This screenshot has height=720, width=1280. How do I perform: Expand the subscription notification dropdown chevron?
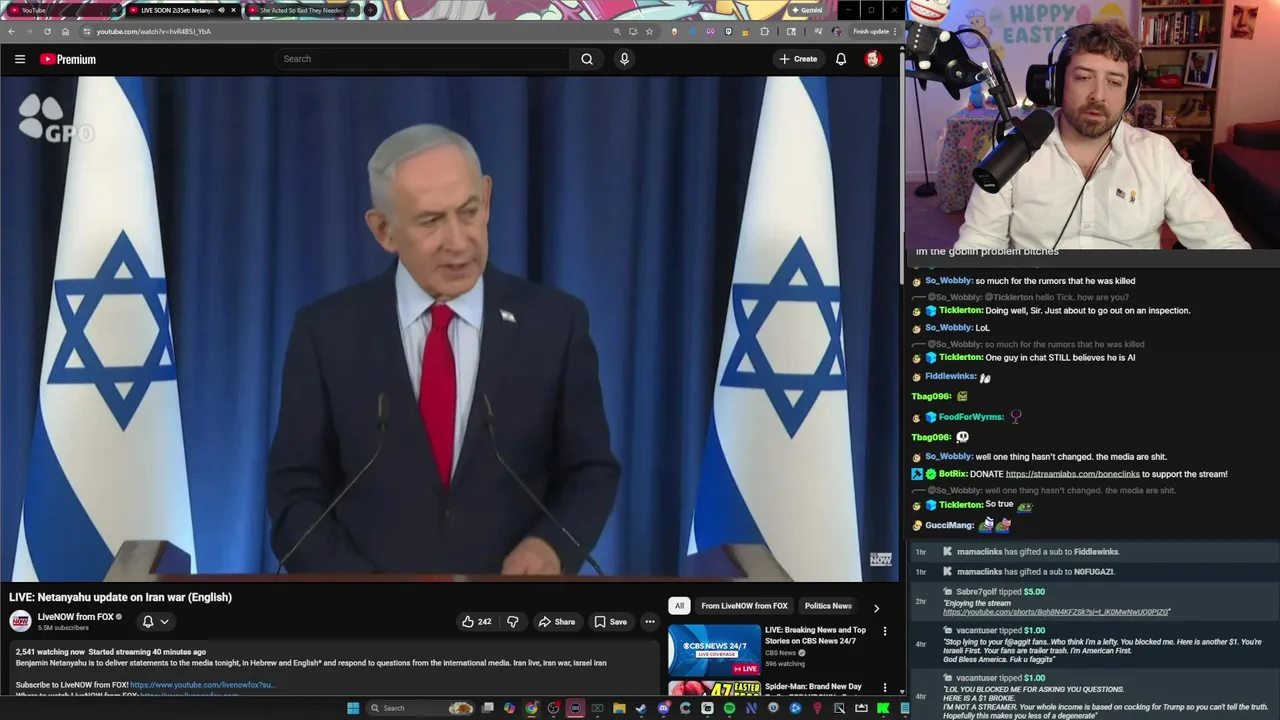click(x=165, y=621)
